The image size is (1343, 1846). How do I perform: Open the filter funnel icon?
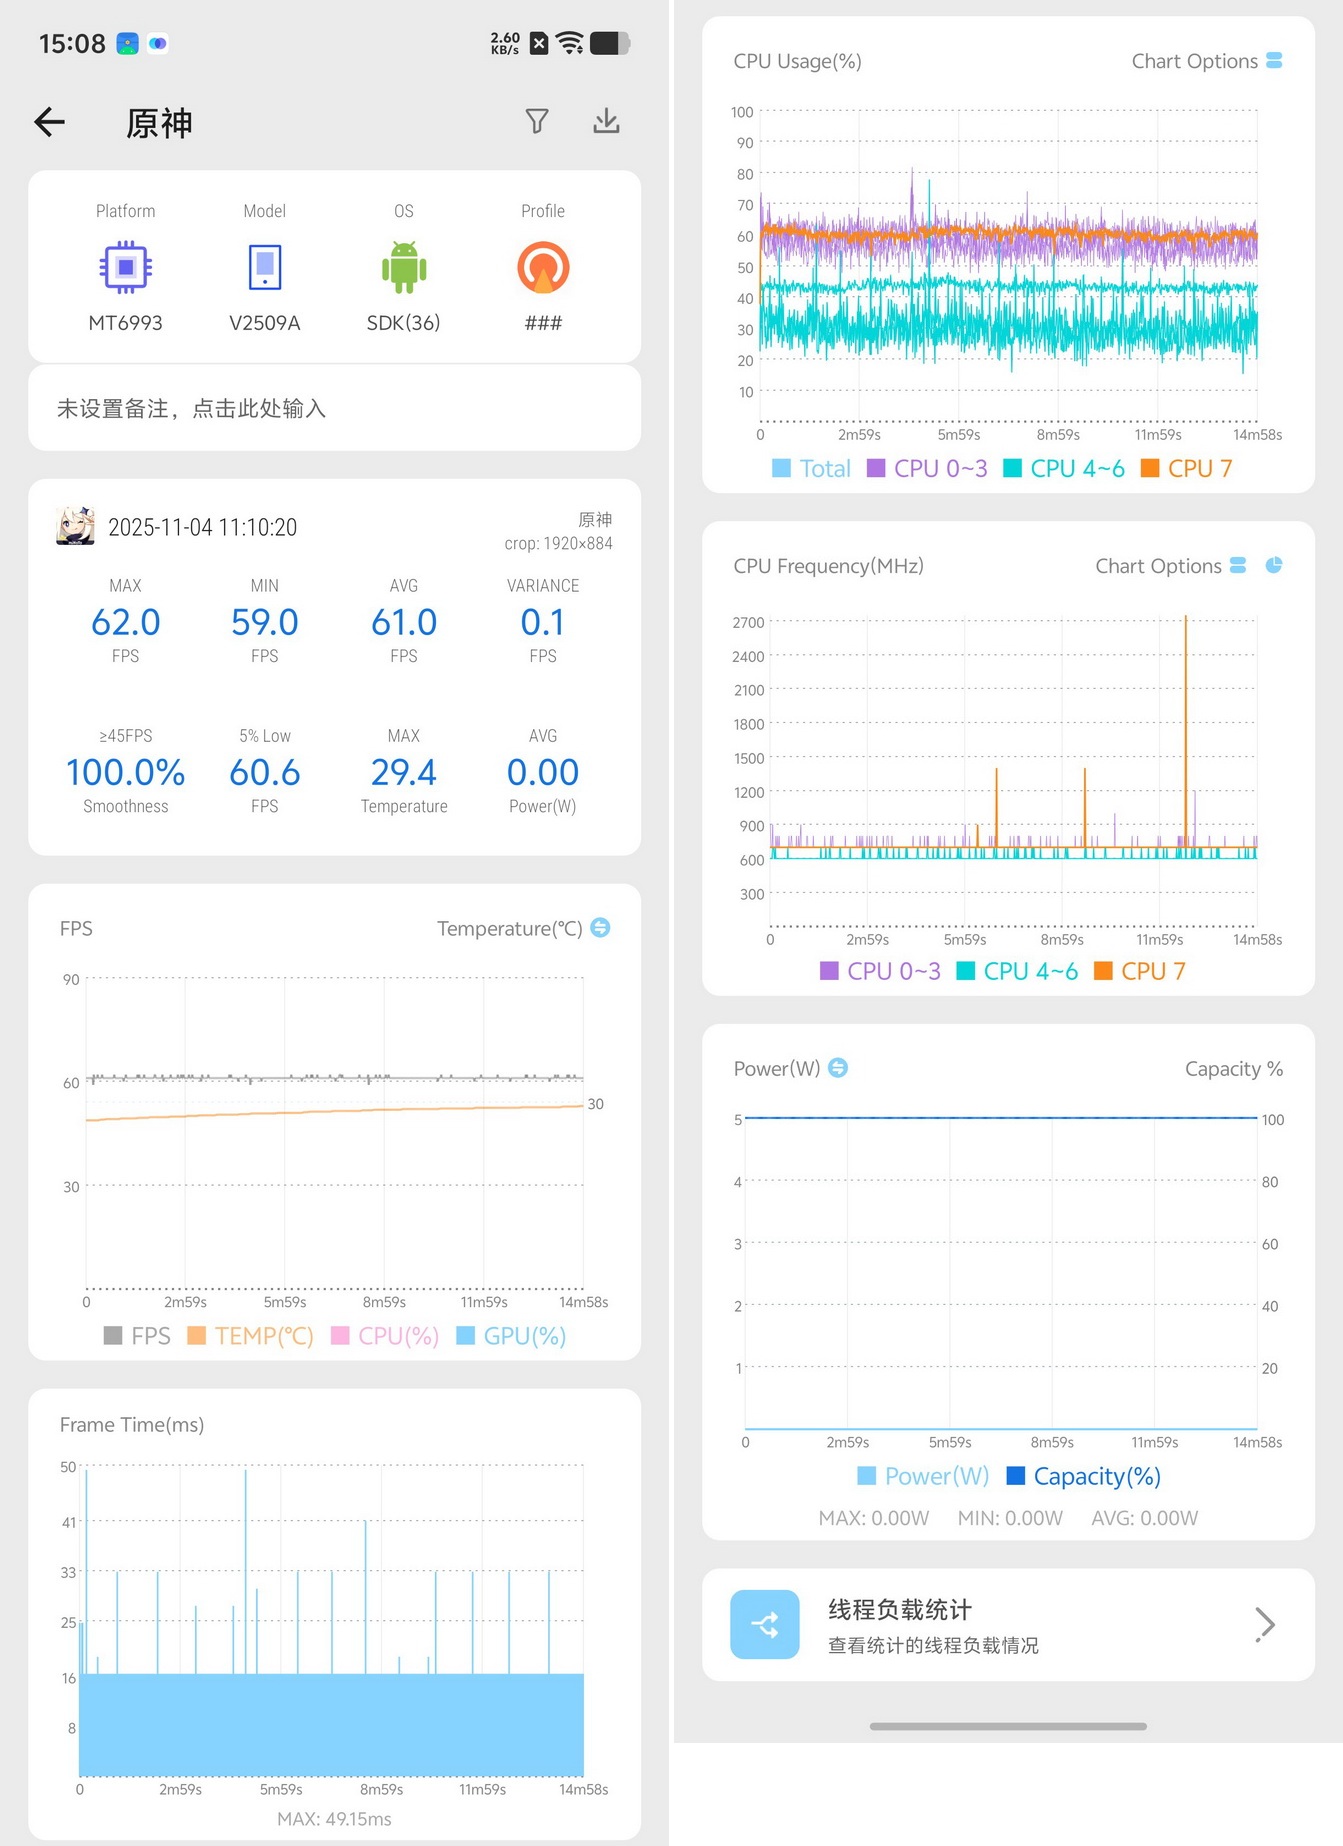pyautogui.click(x=537, y=121)
